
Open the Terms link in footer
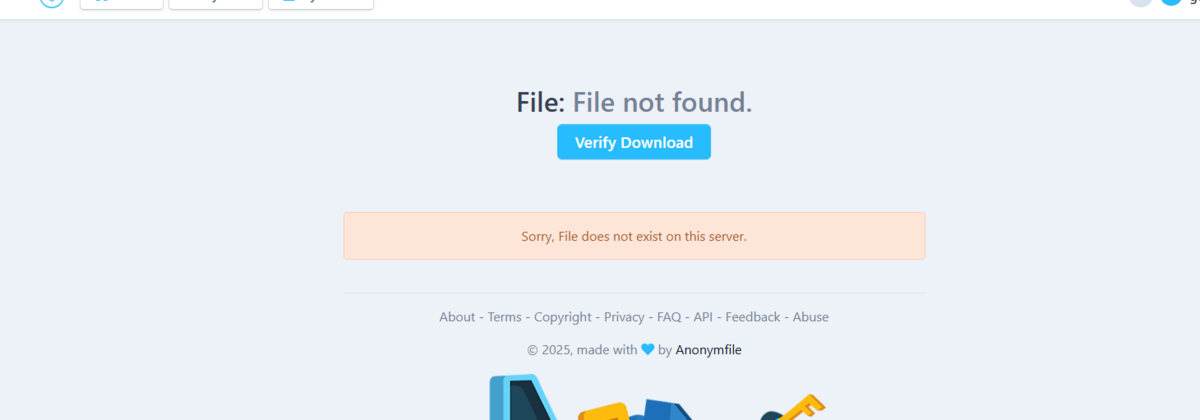[505, 317]
